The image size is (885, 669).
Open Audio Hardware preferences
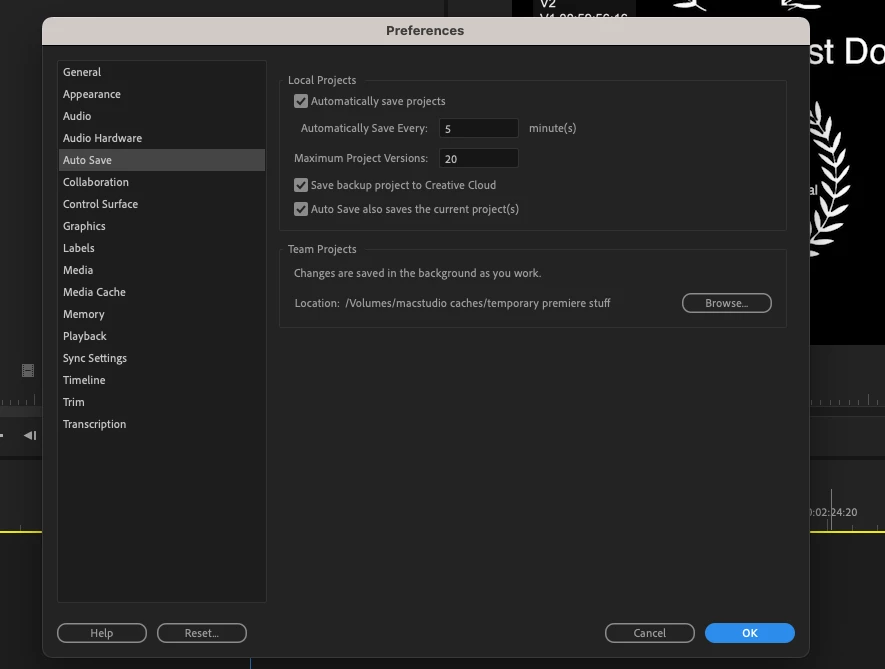(162, 138)
